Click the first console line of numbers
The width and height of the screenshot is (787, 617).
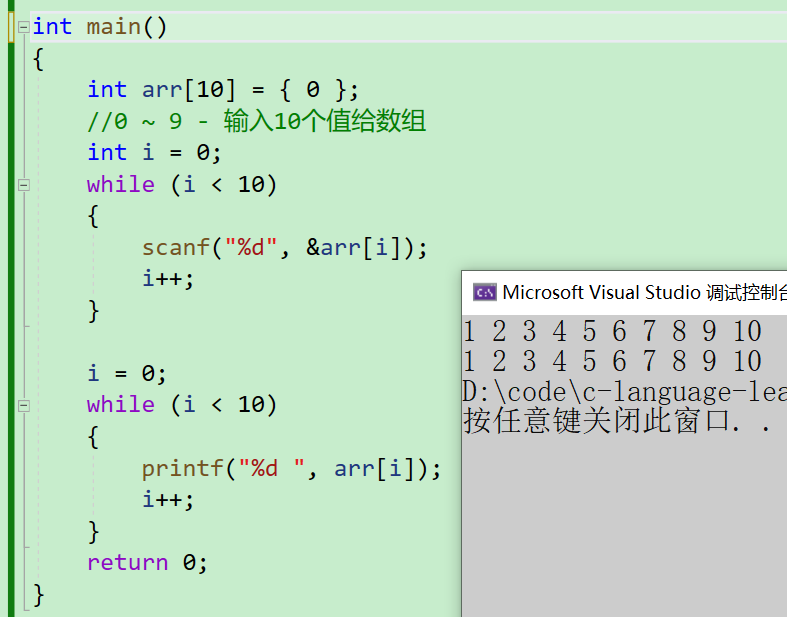tap(612, 331)
